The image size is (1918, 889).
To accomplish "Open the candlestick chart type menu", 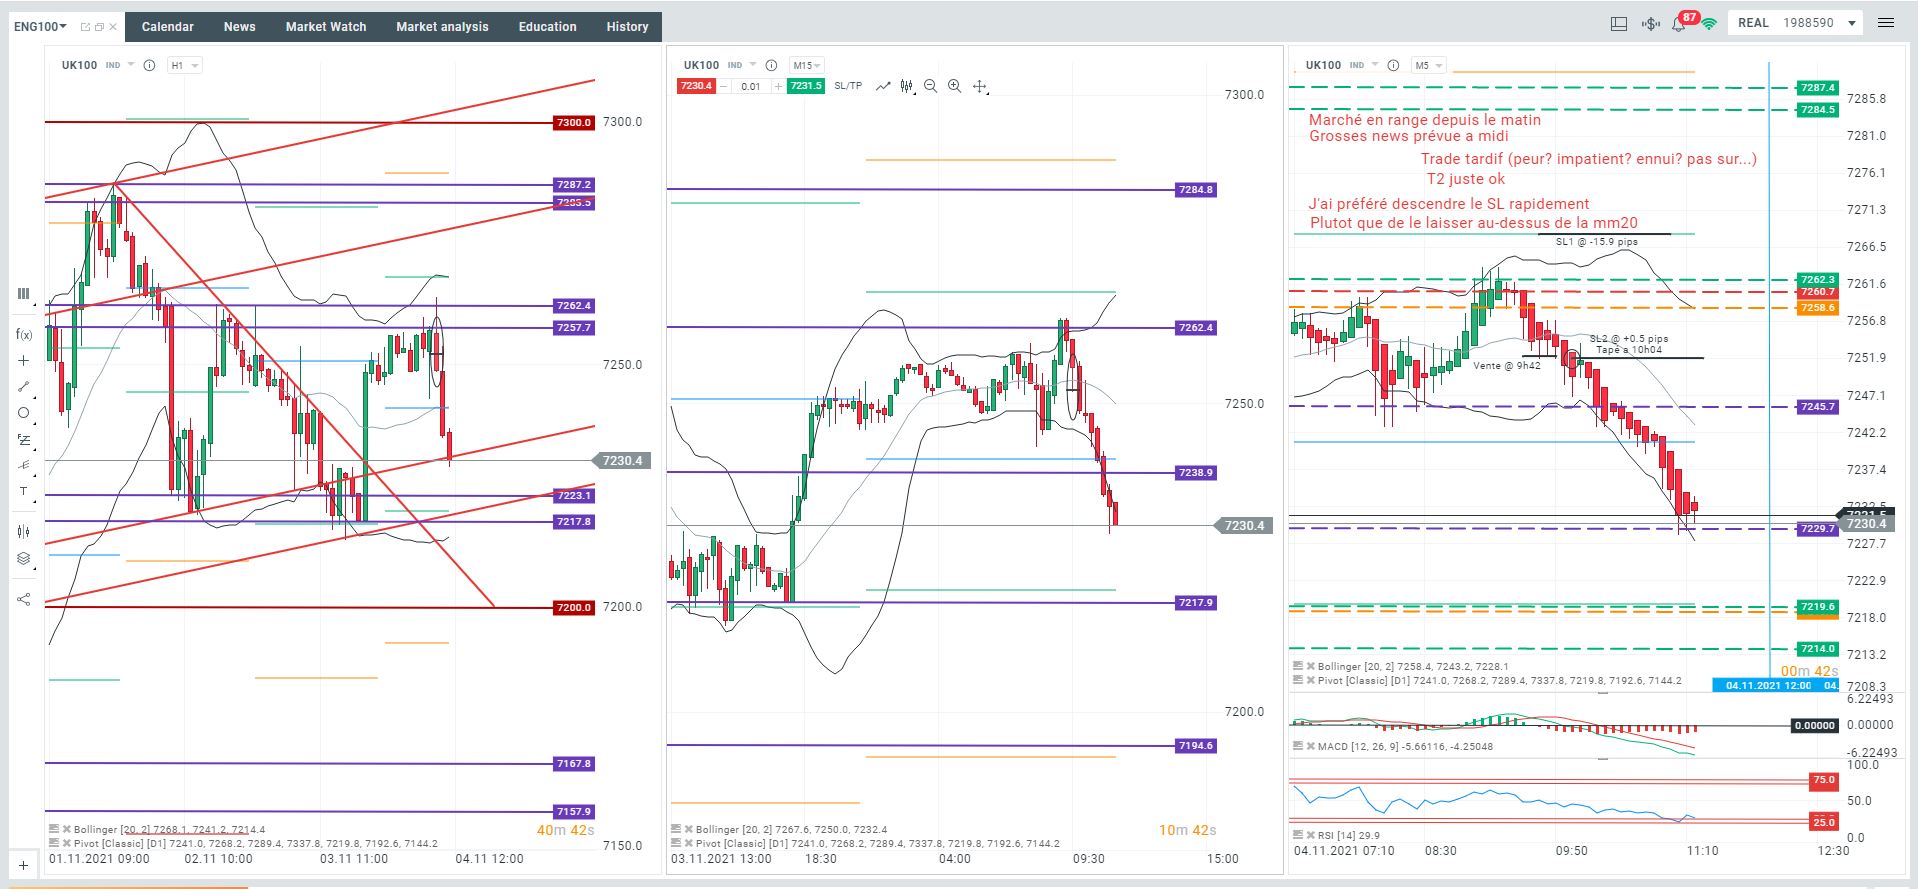I will (907, 86).
